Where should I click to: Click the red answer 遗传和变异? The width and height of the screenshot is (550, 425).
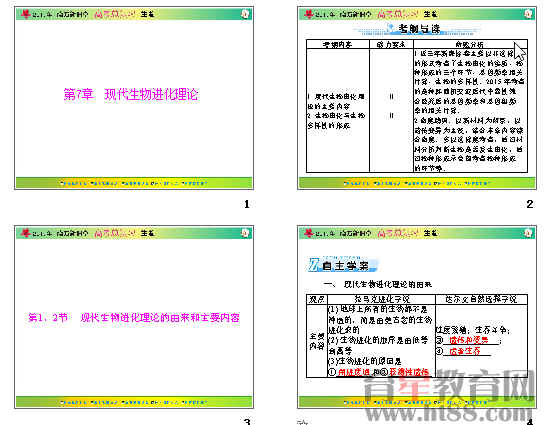469,340
